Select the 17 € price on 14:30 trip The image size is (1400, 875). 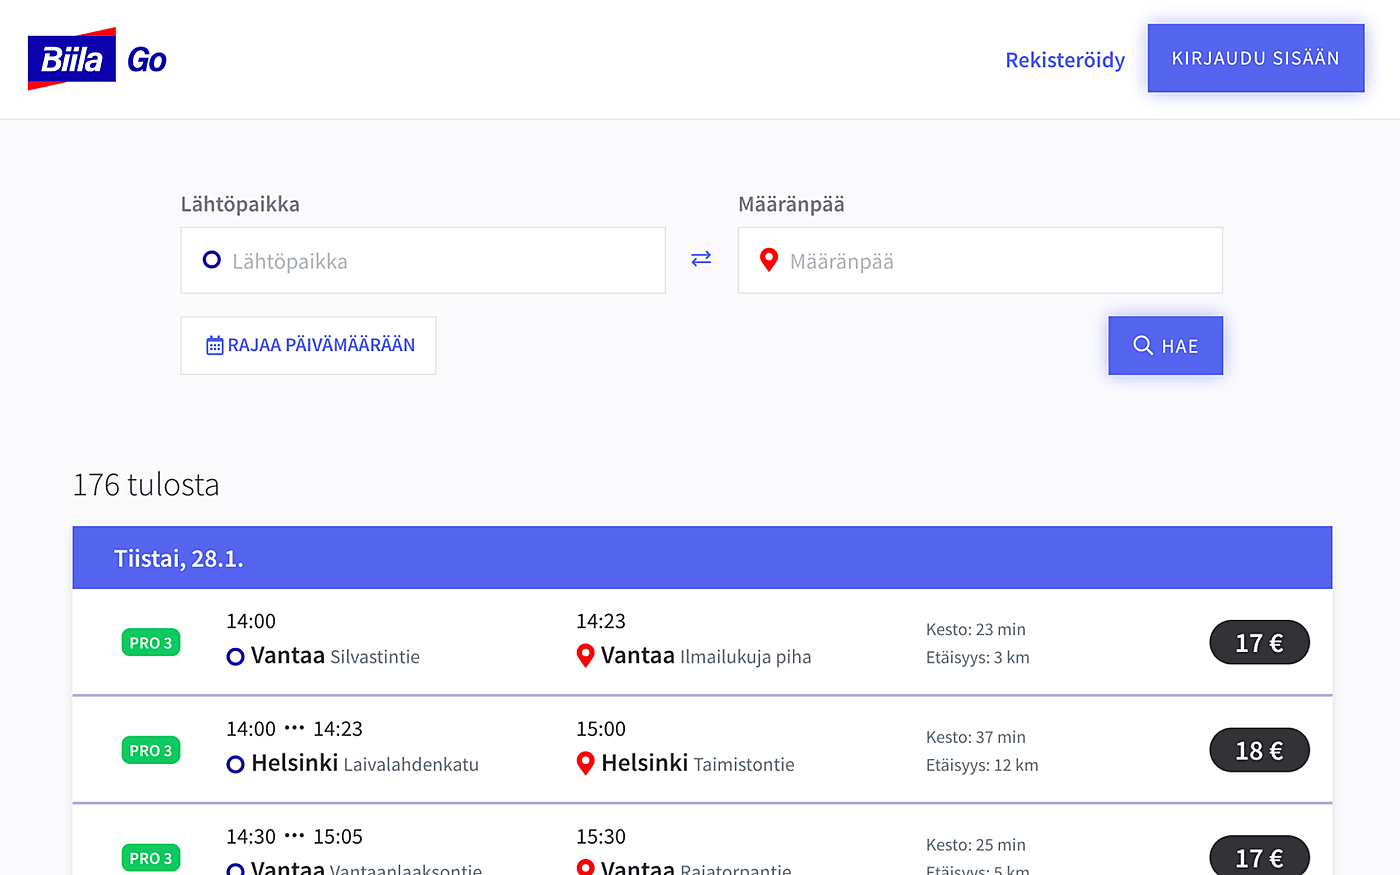pos(1260,857)
